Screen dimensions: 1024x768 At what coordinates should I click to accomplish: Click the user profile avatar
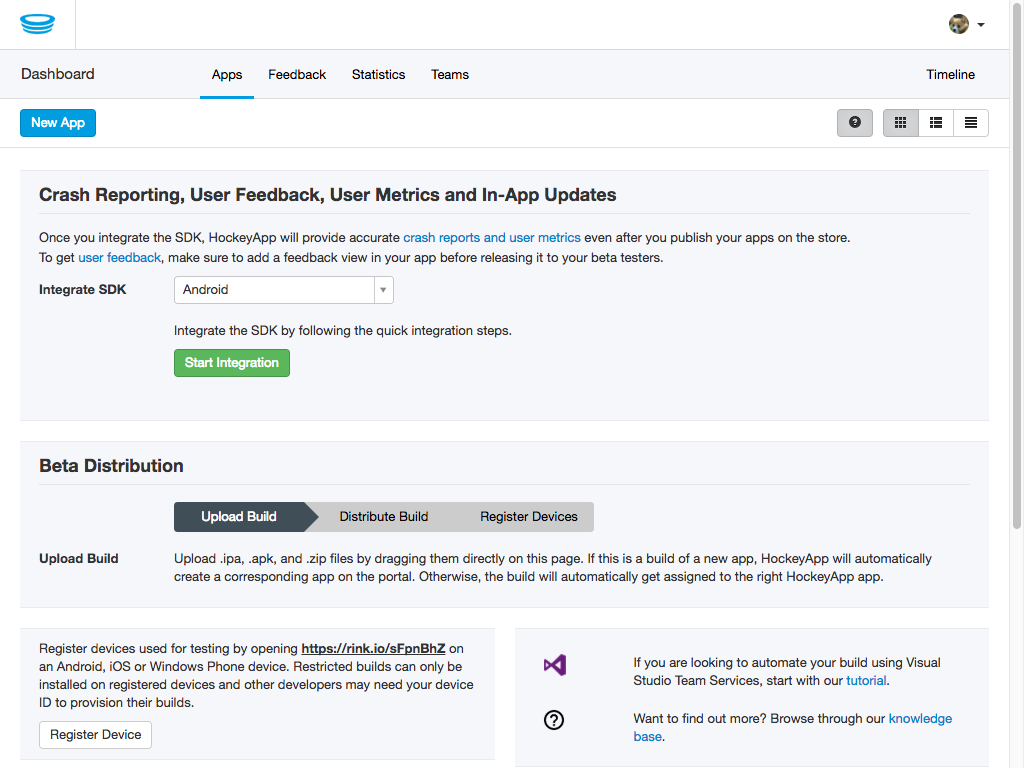[957, 22]
